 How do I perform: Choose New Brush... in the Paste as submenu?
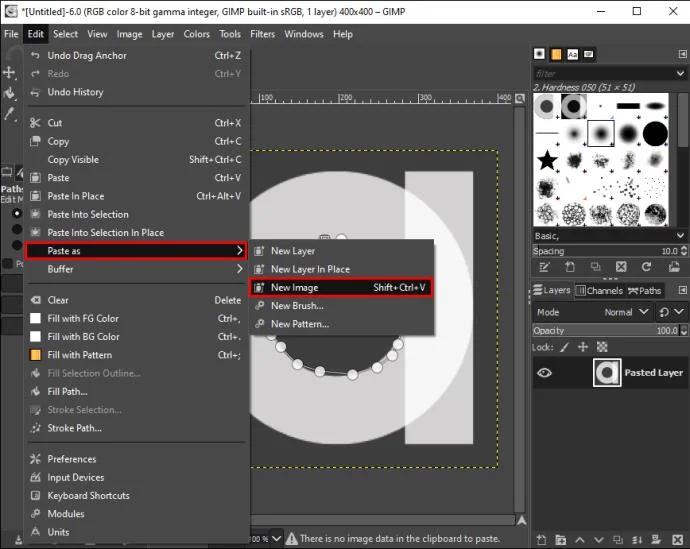click(x=341, y=306)
